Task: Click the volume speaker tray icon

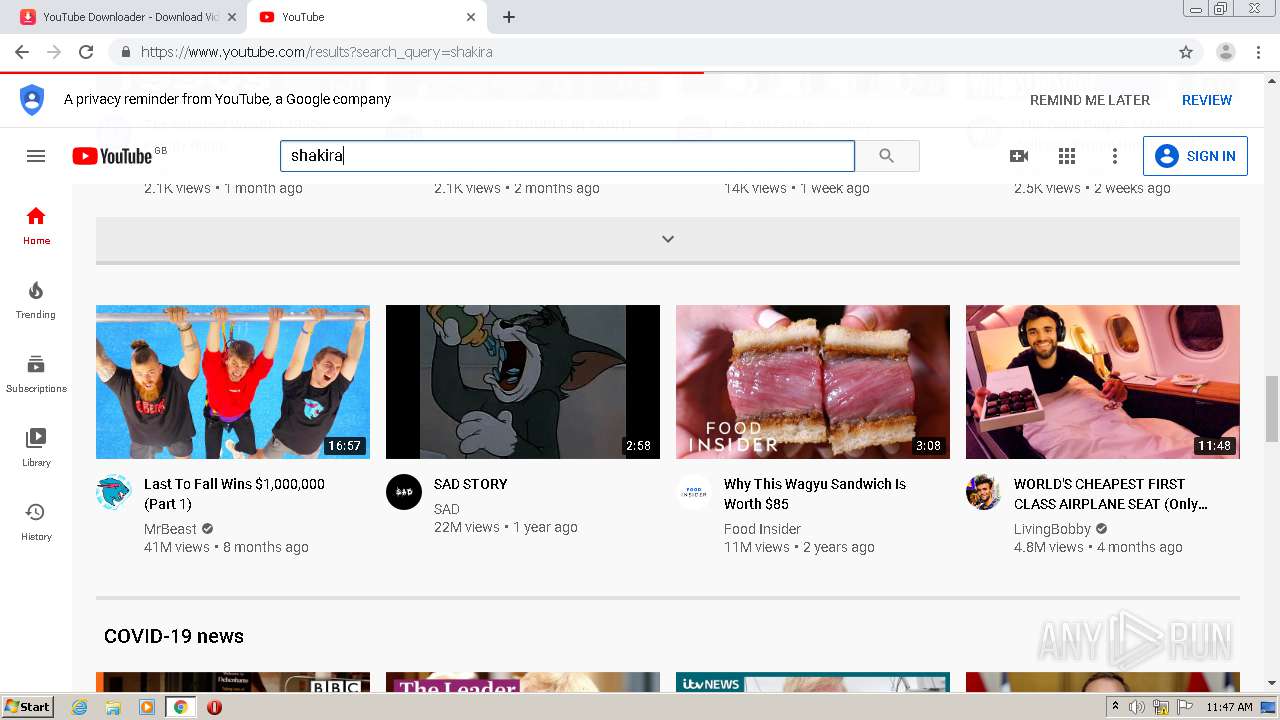Action: pyautogui.click(x=1137, y=707)
